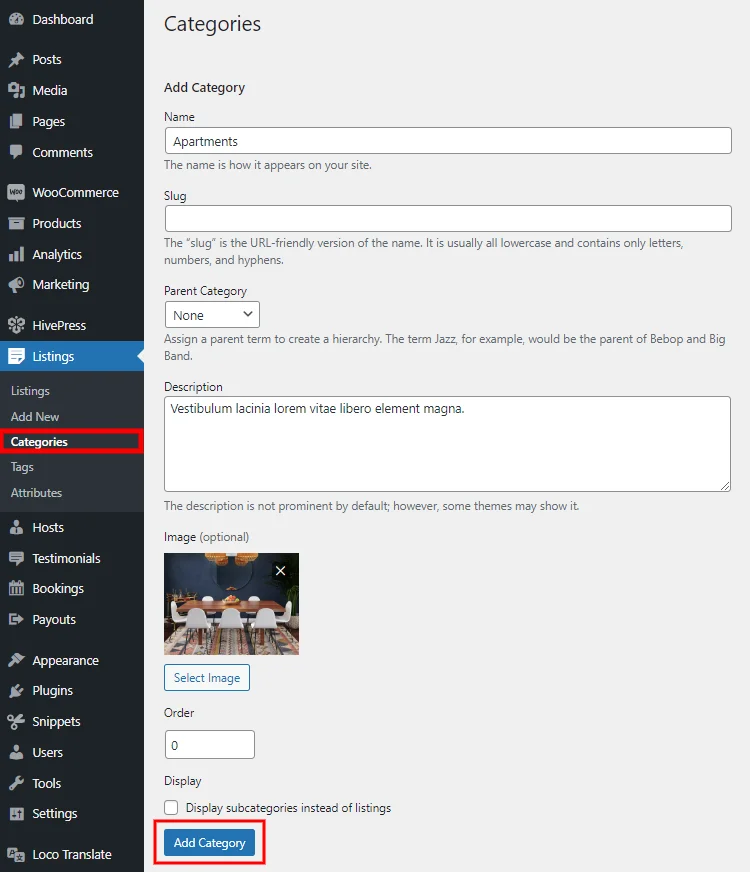The height and width of the screenshot is (872, 750).
Task: Click the Hosts person icon
Action: pyautogui.click(x=17, y=527)
